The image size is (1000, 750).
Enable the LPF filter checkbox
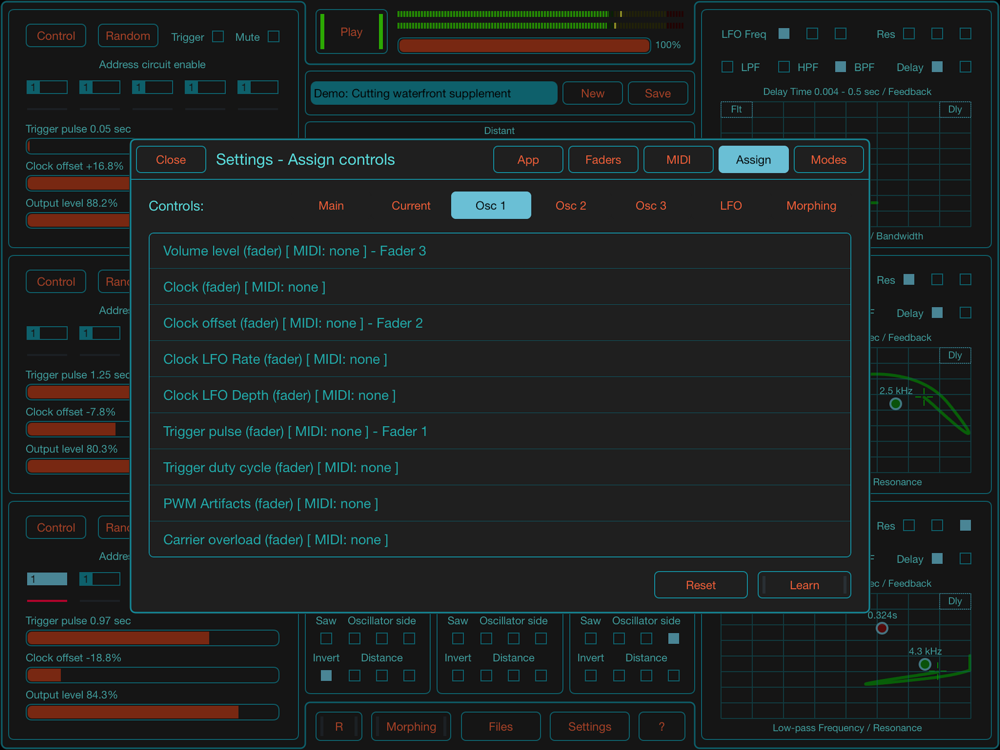728,67
